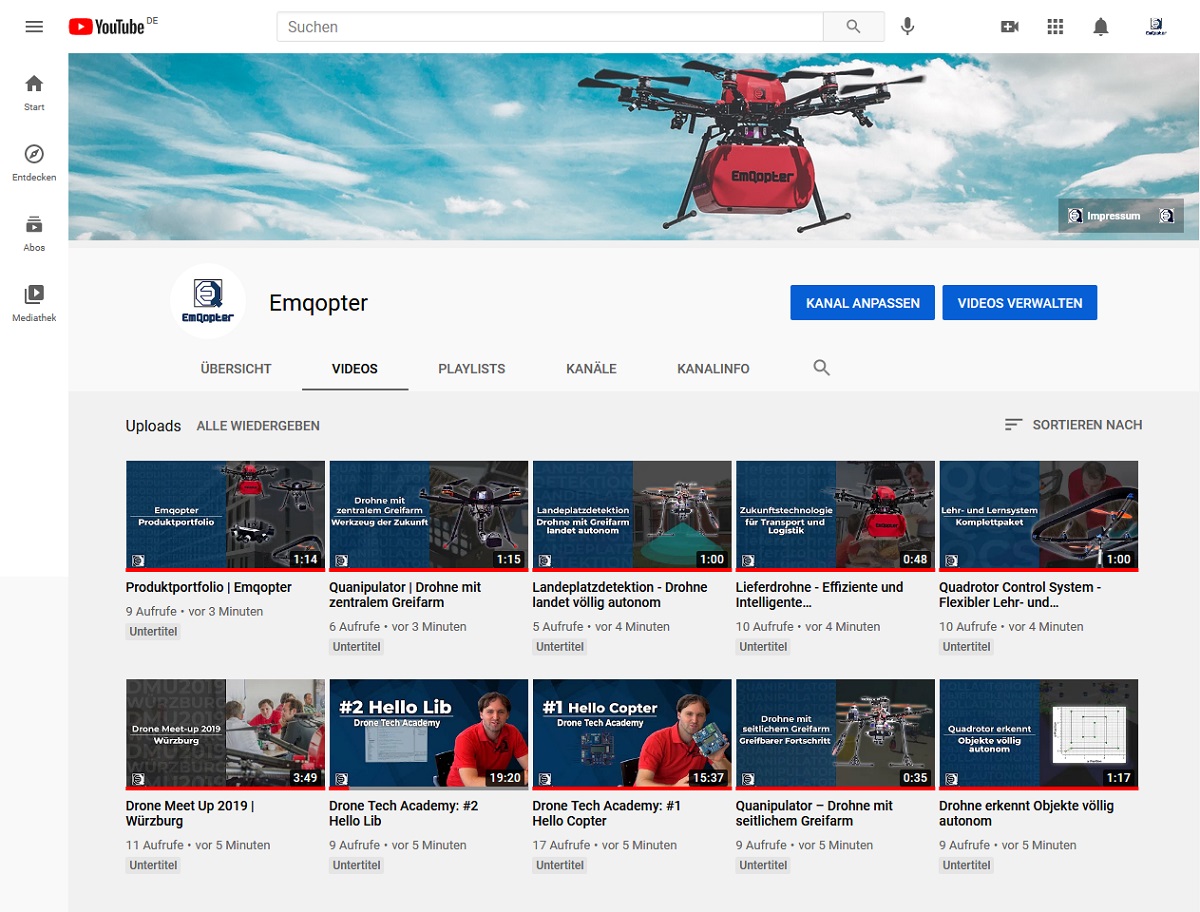
Task: Open the YouTube apps grid
Action: (1055, 27)
